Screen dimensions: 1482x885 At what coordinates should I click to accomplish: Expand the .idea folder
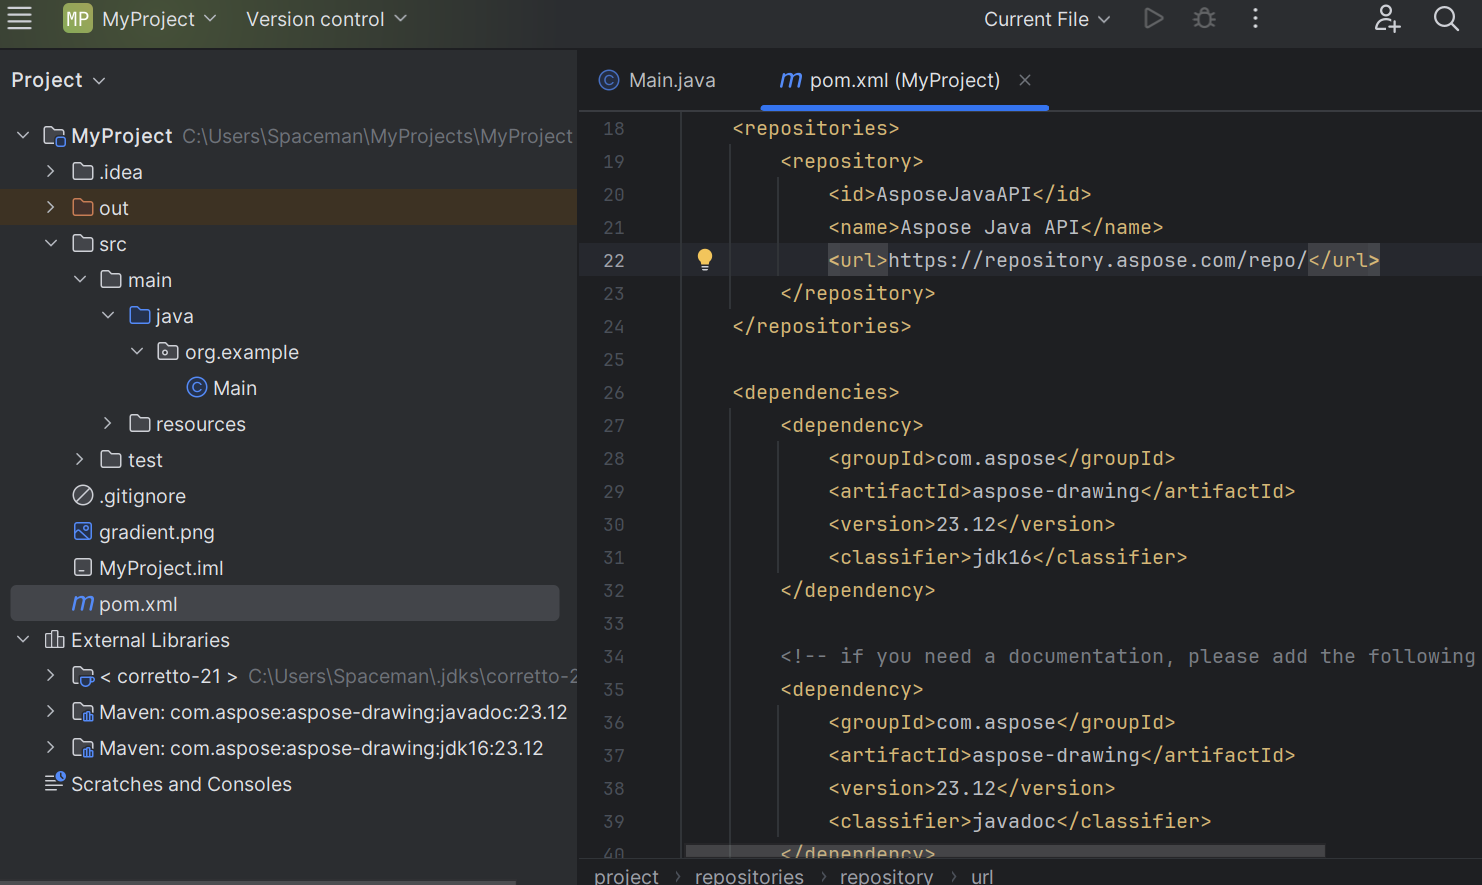coord(51,171)
